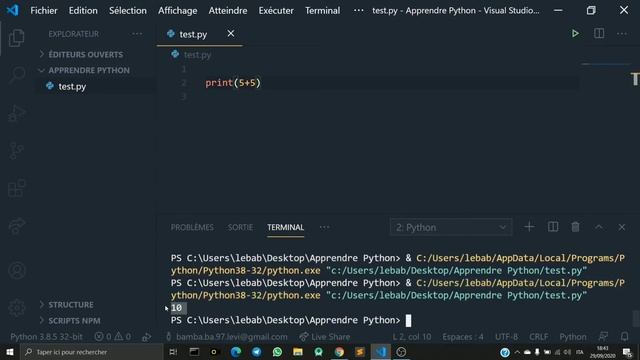Change language mode Python in status bar
This screenshot has width=640, height=360.
pos(573,337)
